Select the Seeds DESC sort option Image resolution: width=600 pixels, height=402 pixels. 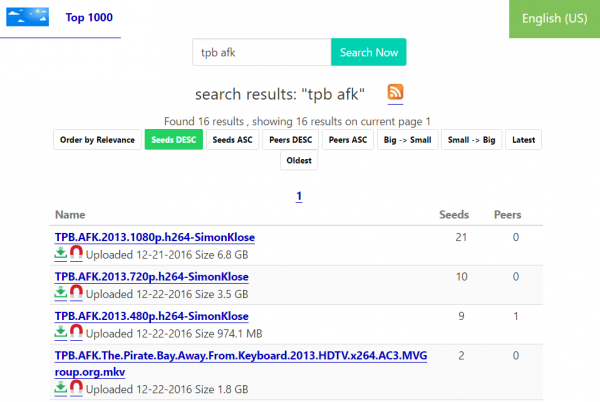click(x=174, y=140)
